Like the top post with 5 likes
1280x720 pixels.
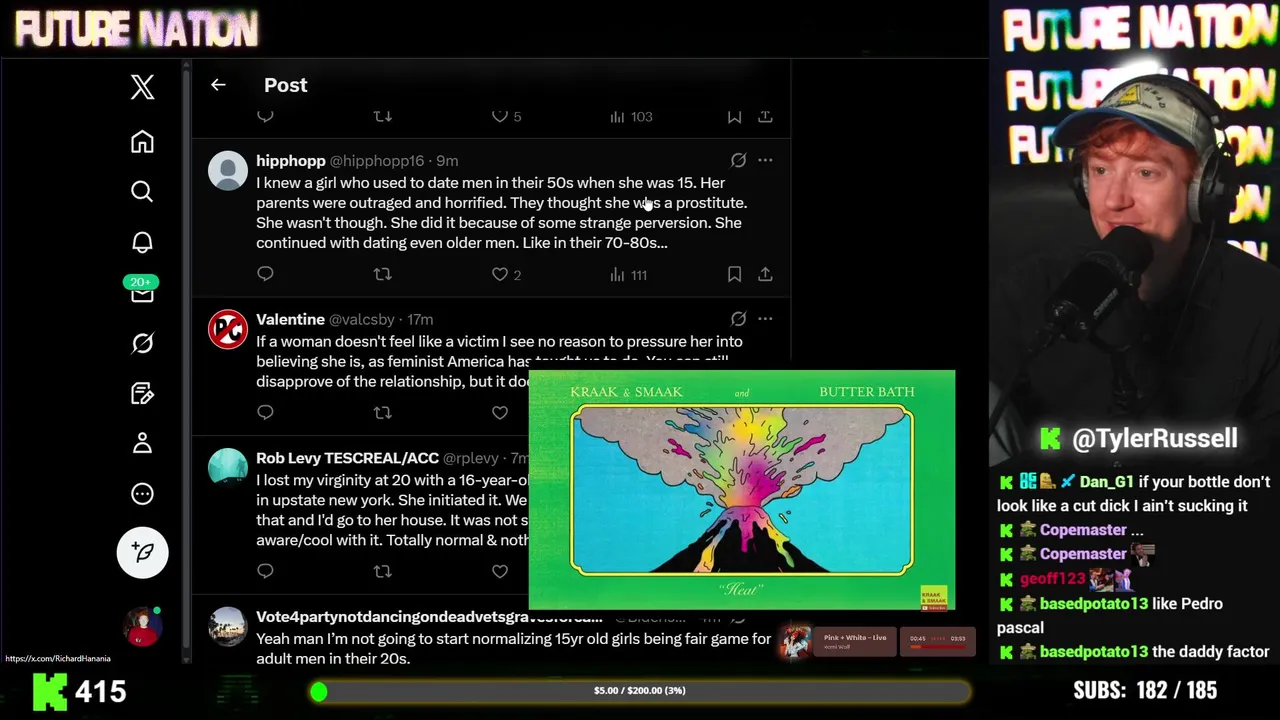[507, 117]
